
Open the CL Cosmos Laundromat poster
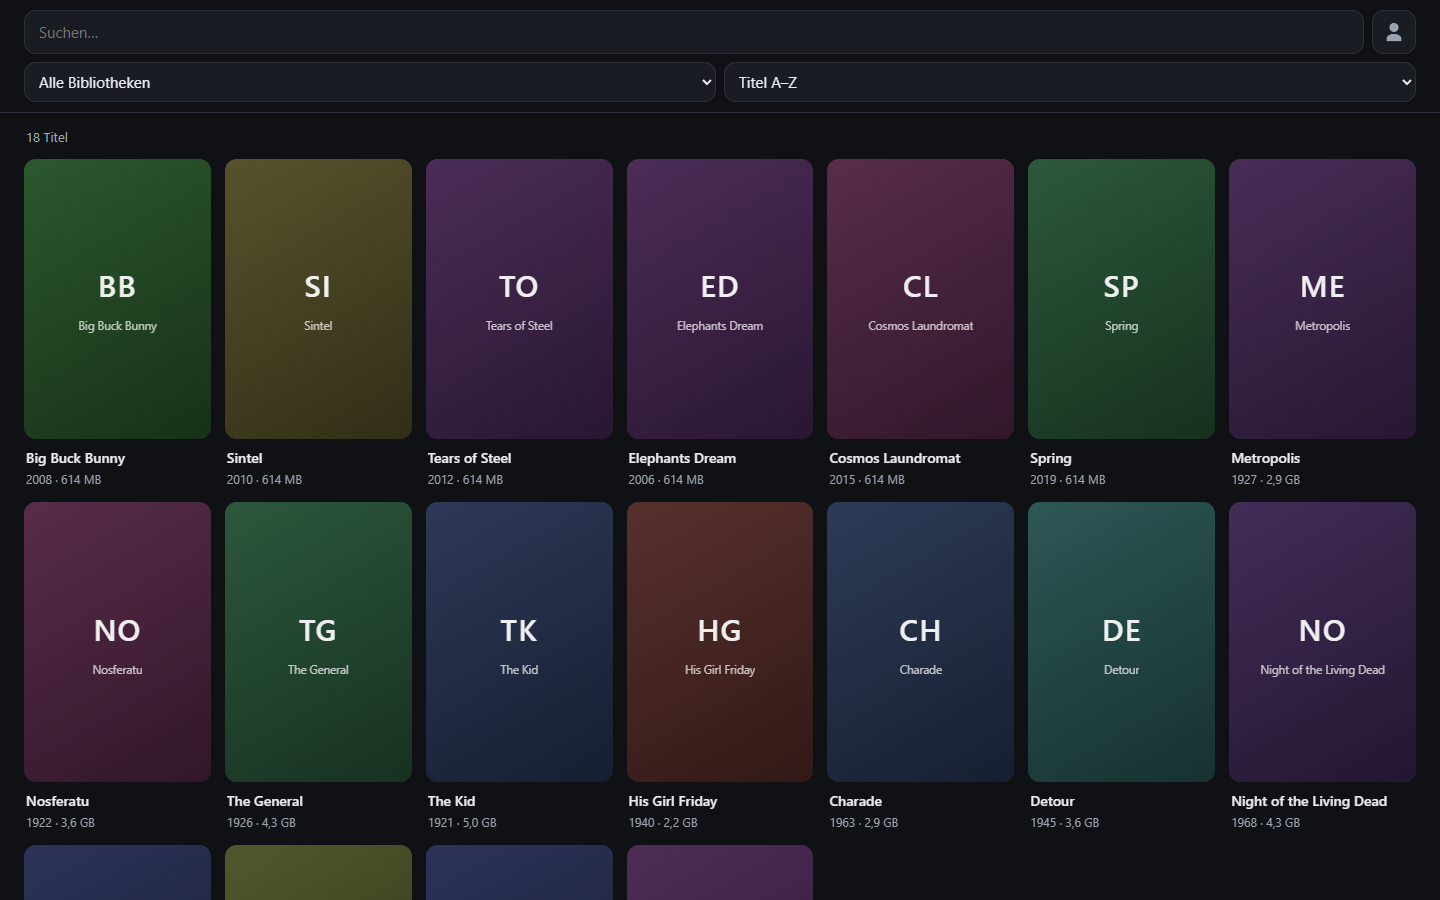(x=920, y=299)
